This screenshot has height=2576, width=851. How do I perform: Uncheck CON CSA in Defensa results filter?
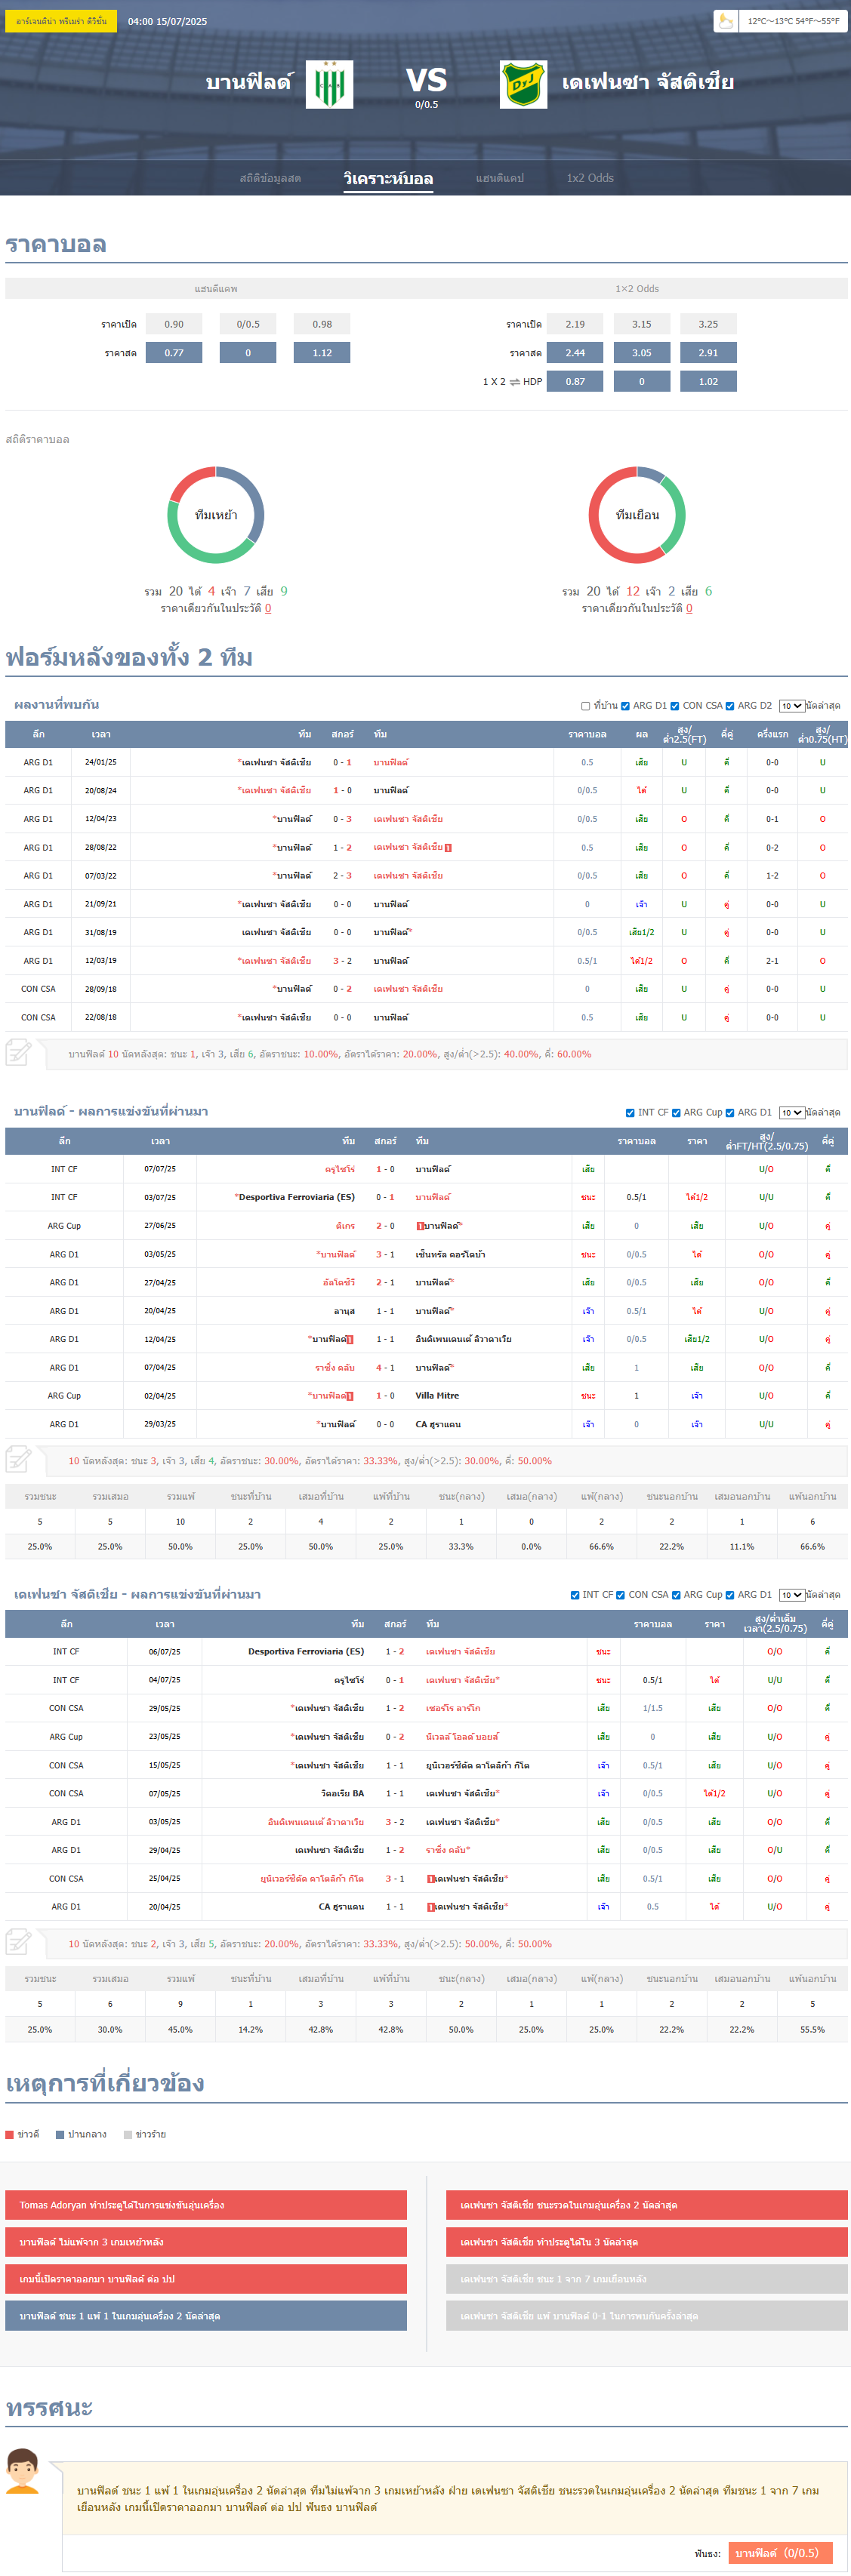621,1595
